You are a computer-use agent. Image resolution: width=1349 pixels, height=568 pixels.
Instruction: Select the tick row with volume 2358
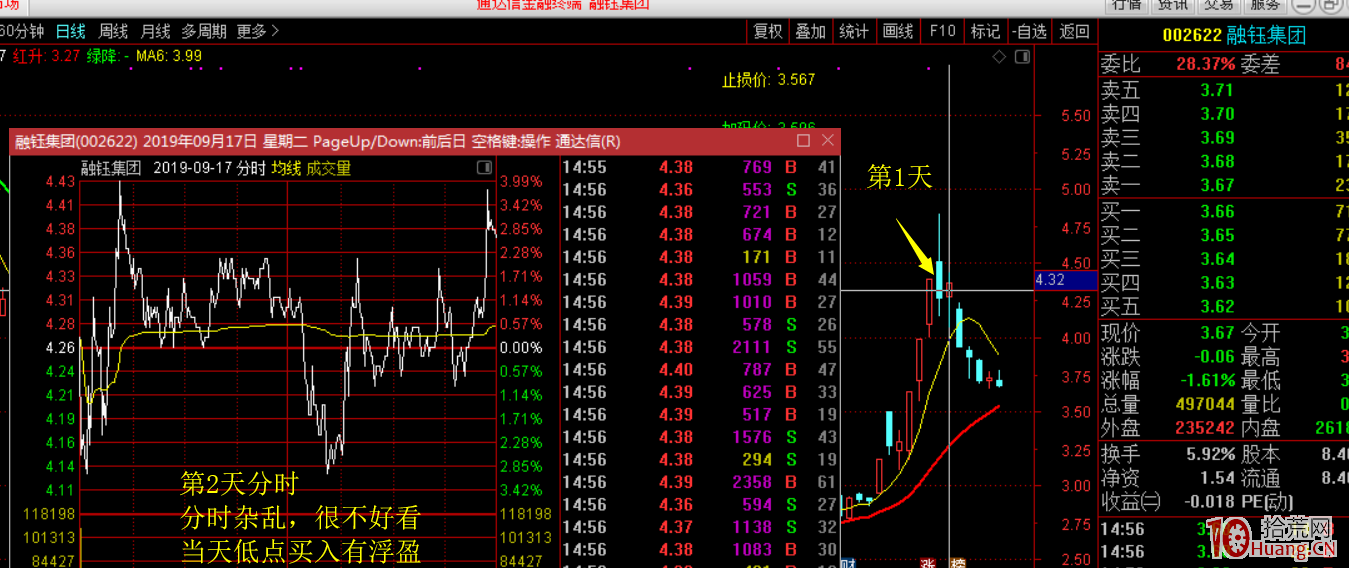pos(699,482)
